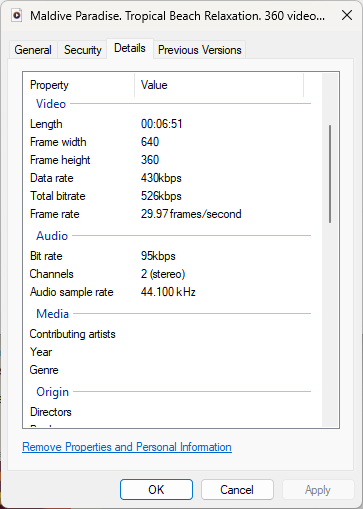Close the properties dialog with X
Screen dimensions: 363x509
tap(347, 15)
